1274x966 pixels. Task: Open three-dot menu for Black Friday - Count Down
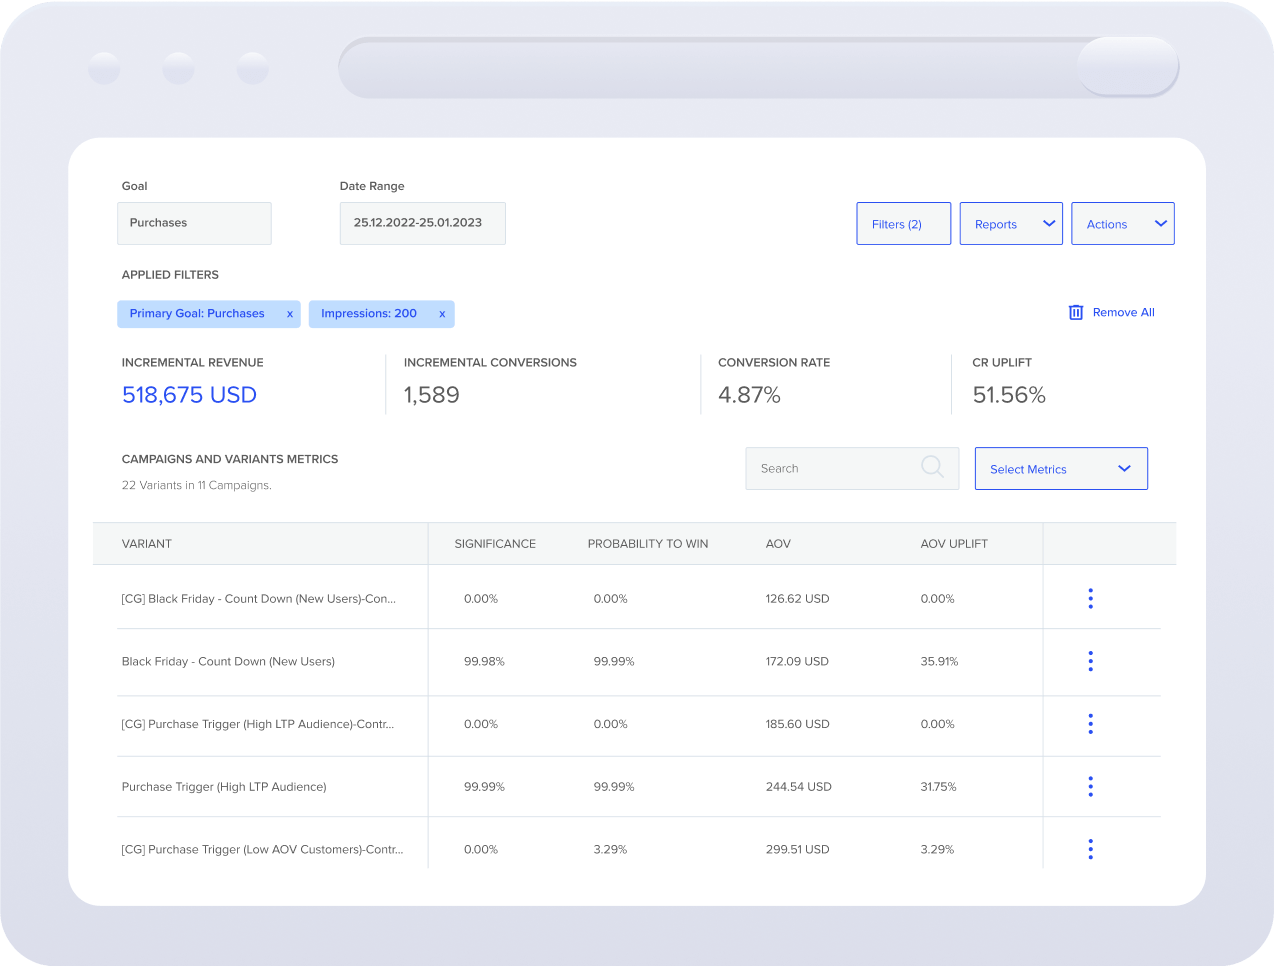point(1090,661)
